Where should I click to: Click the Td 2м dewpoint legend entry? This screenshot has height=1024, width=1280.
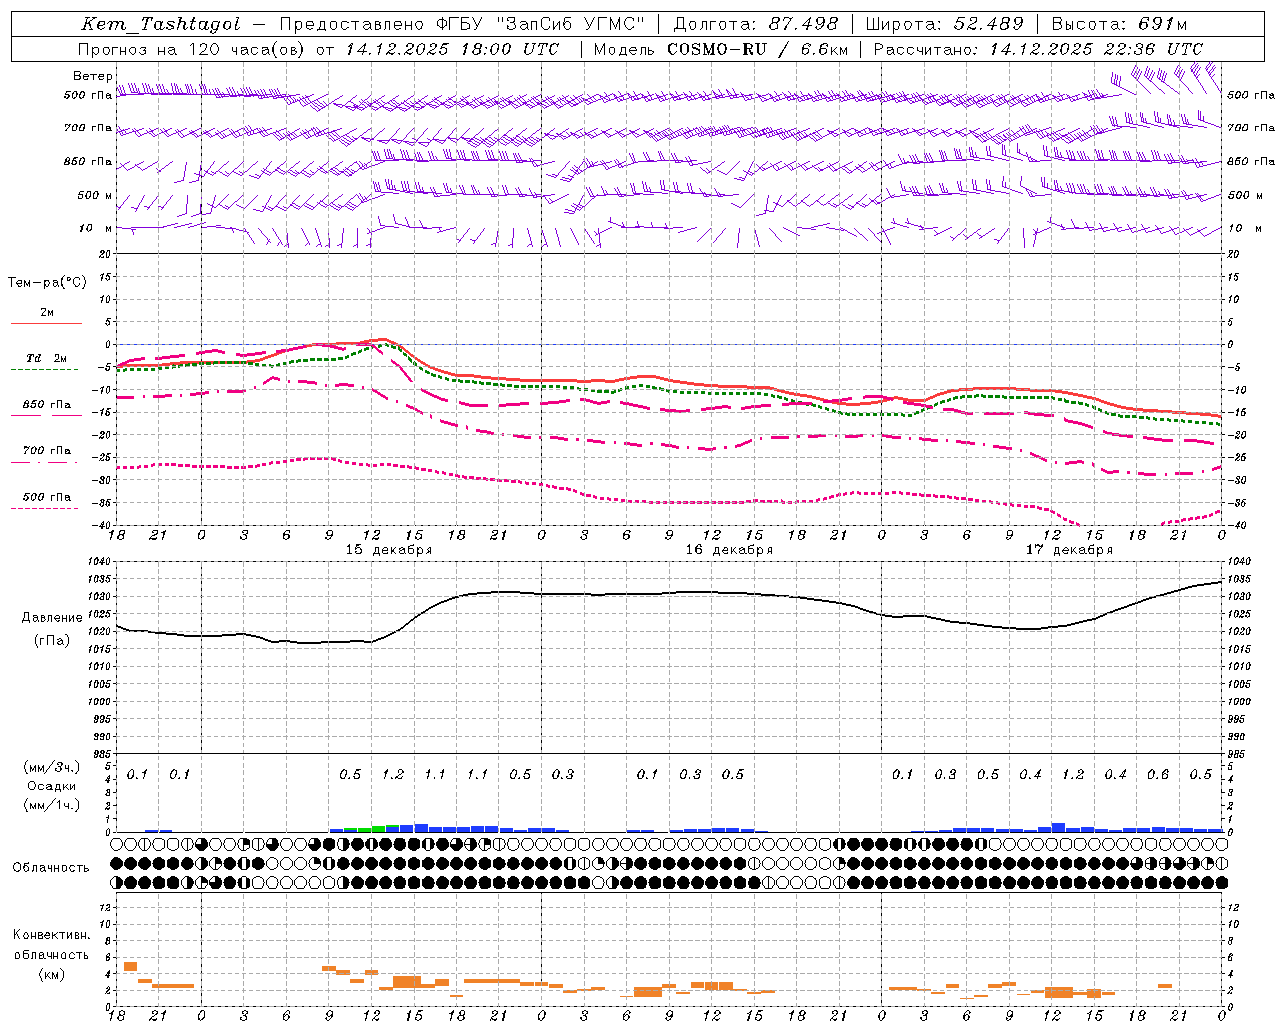[46, 358]
